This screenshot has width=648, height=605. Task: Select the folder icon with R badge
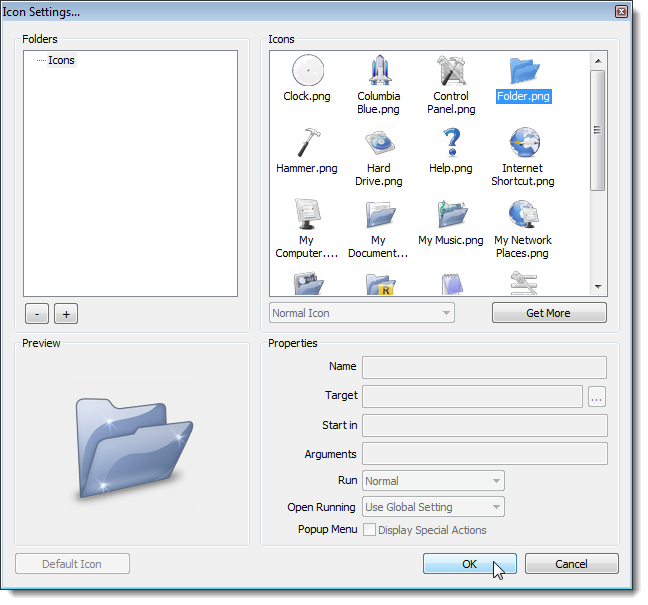click(x=380, y=284)
